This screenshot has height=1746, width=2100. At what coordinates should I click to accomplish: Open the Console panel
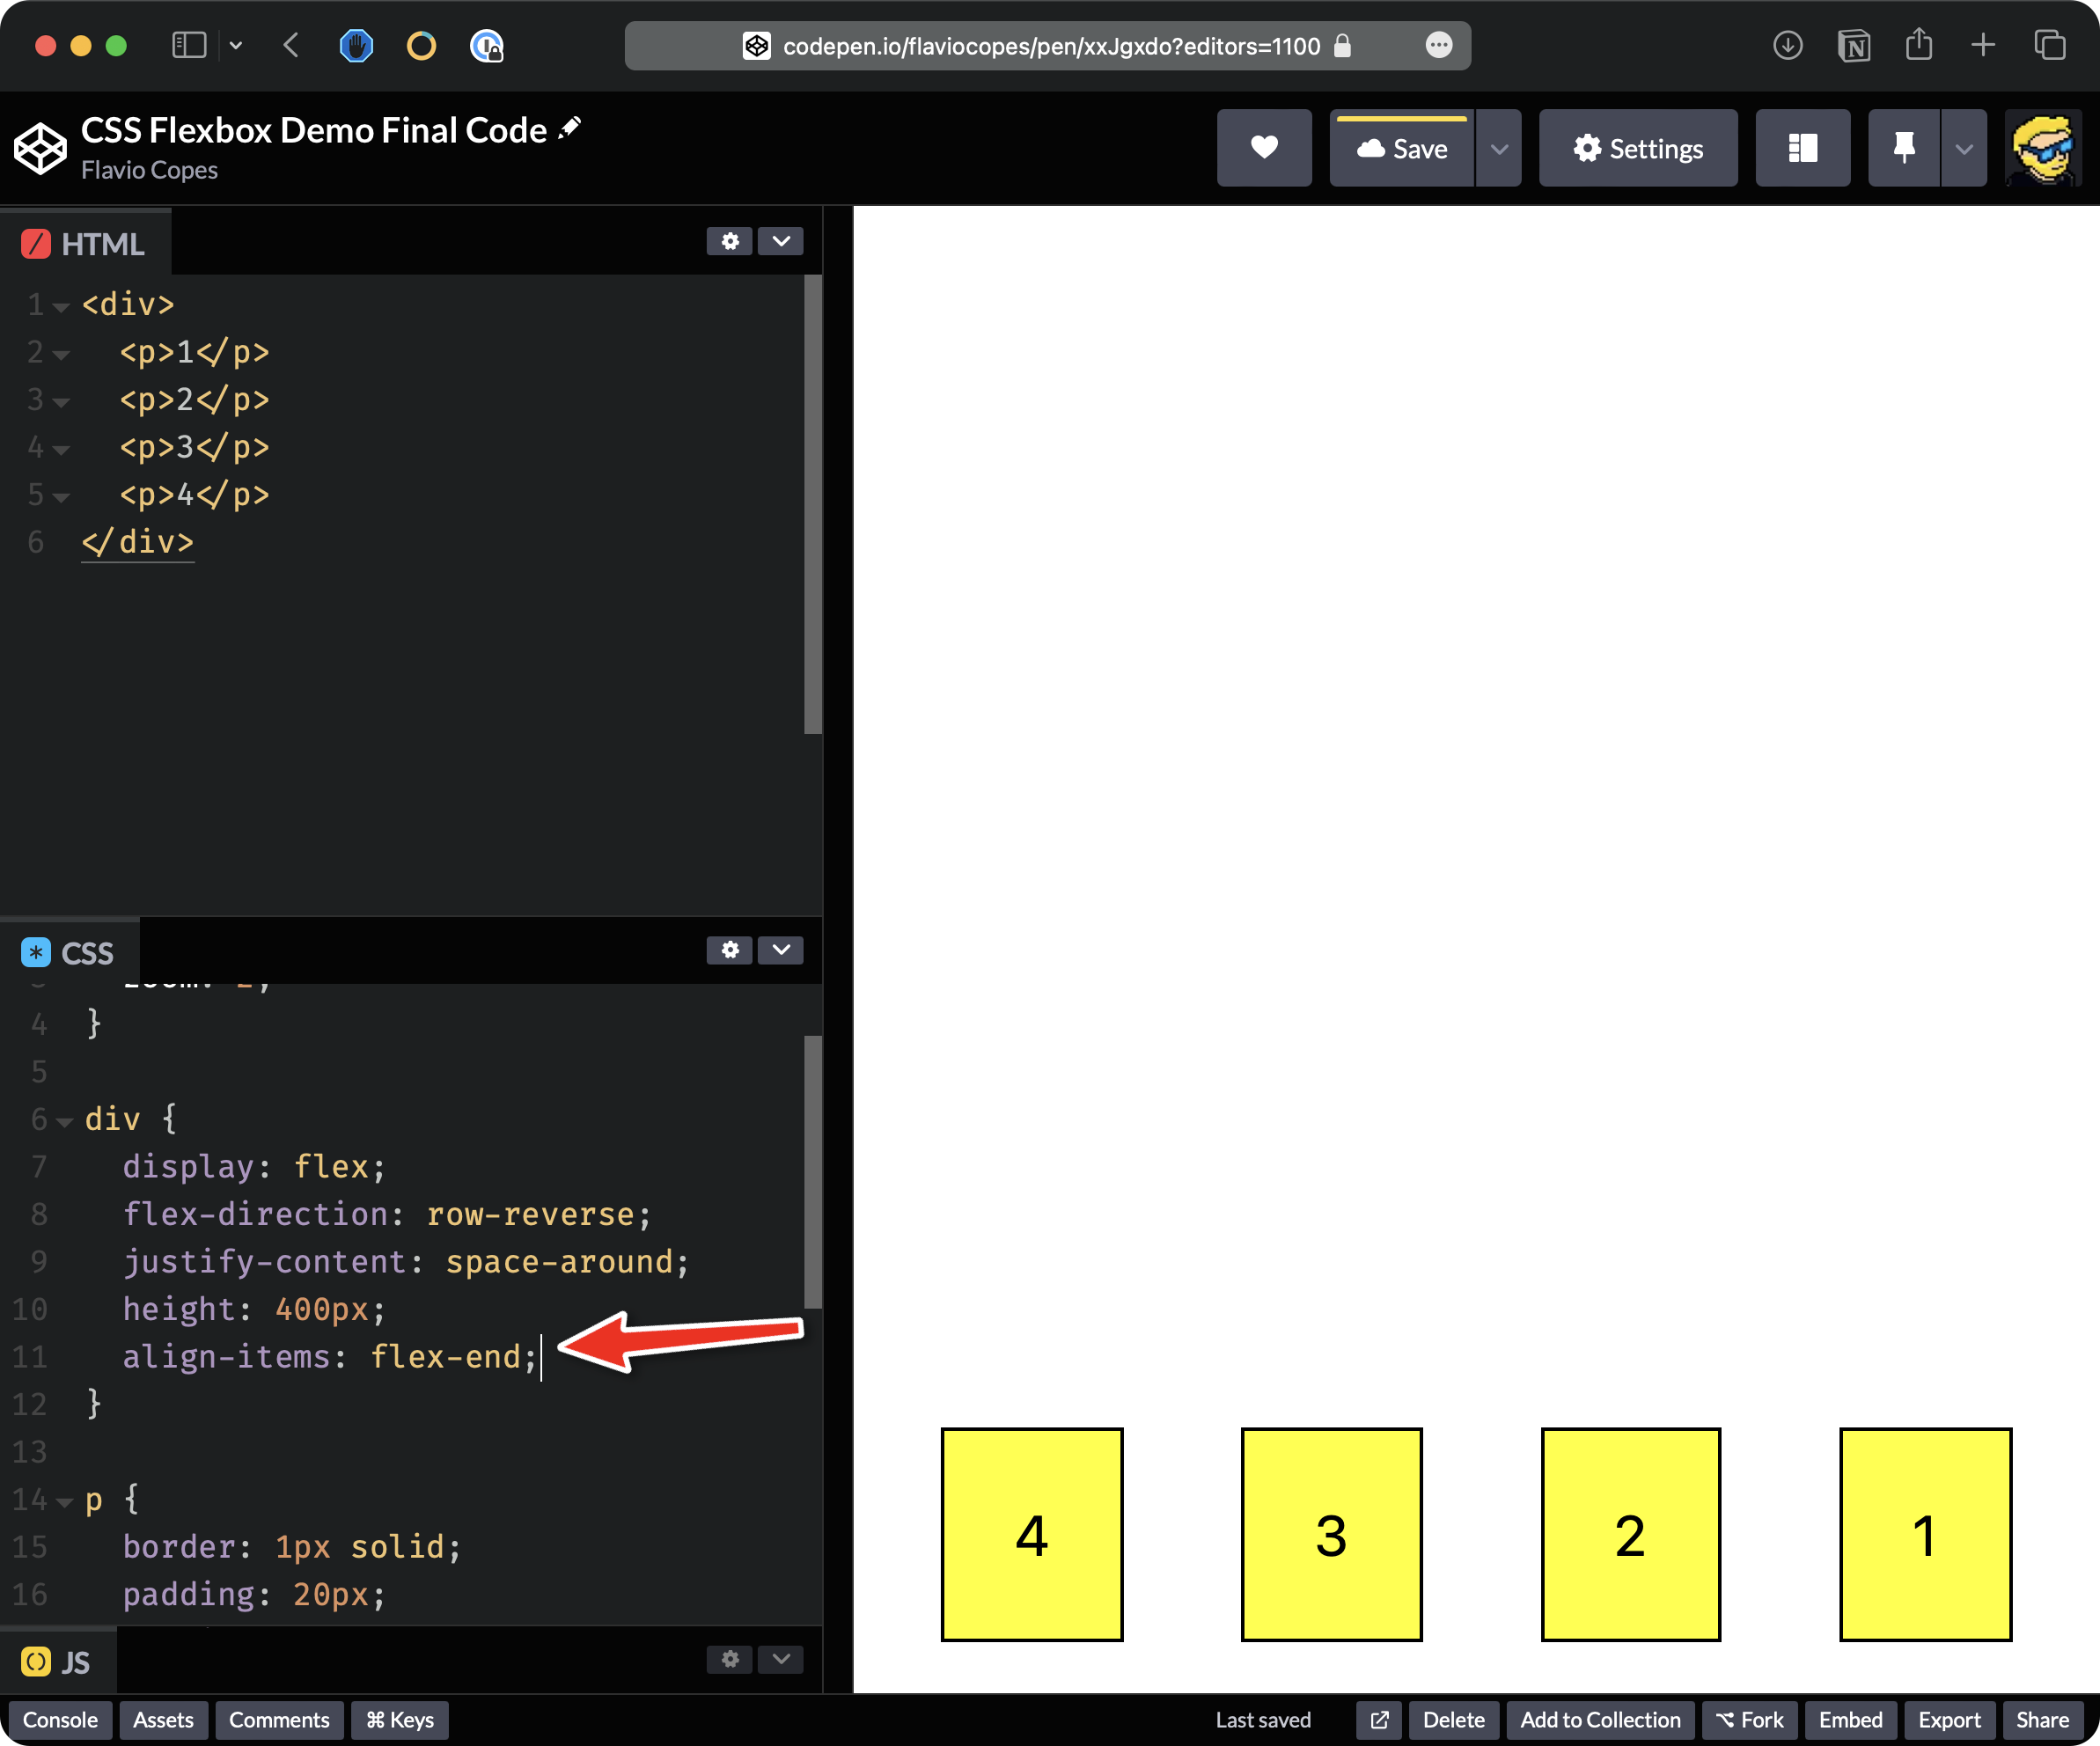(x=60, y=1720)
